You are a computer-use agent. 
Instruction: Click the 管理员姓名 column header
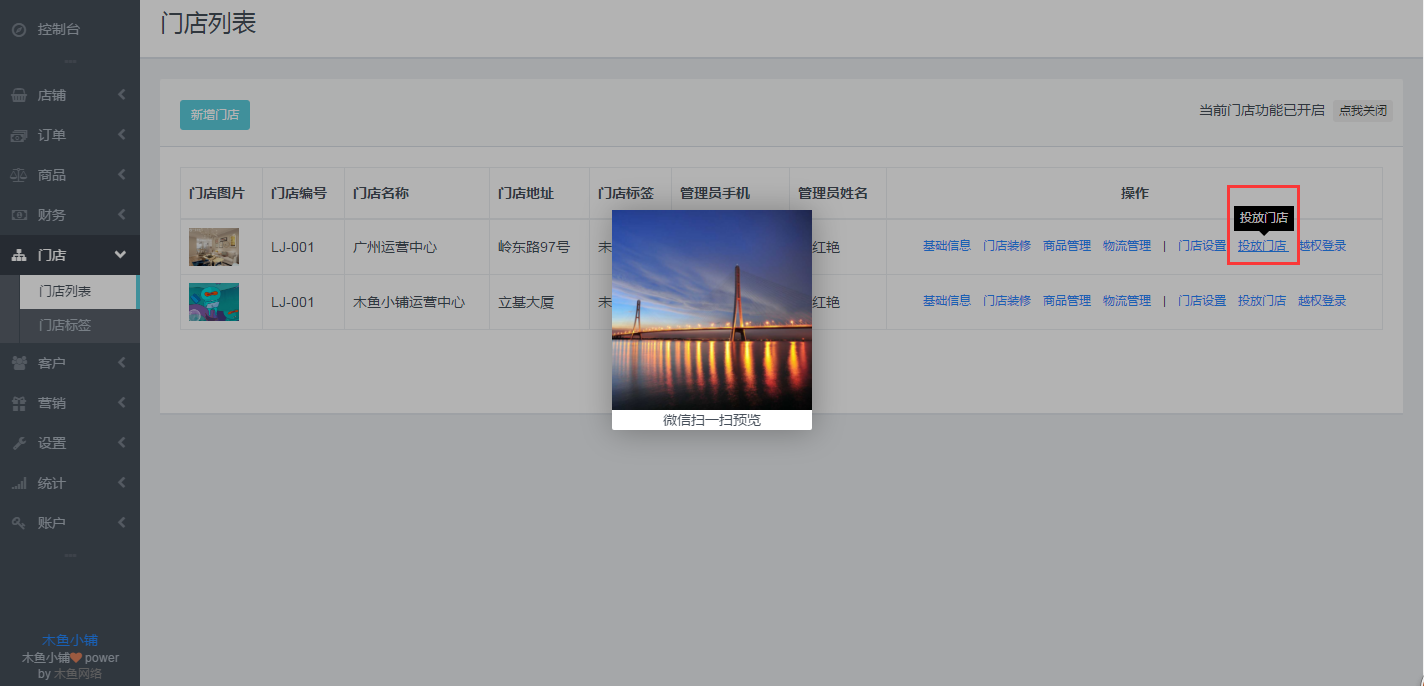[838, 193]
